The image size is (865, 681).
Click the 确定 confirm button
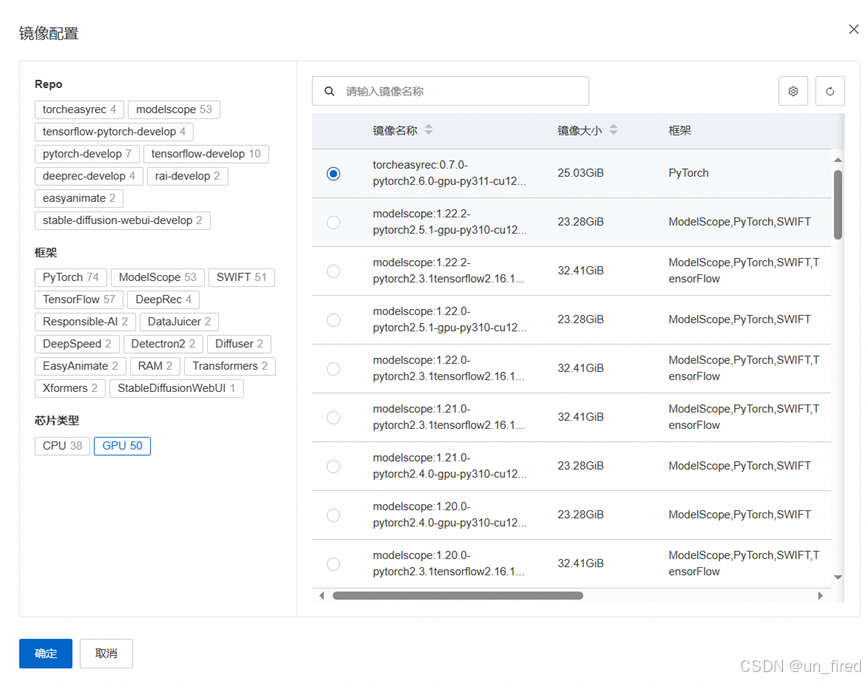(46, 653)
